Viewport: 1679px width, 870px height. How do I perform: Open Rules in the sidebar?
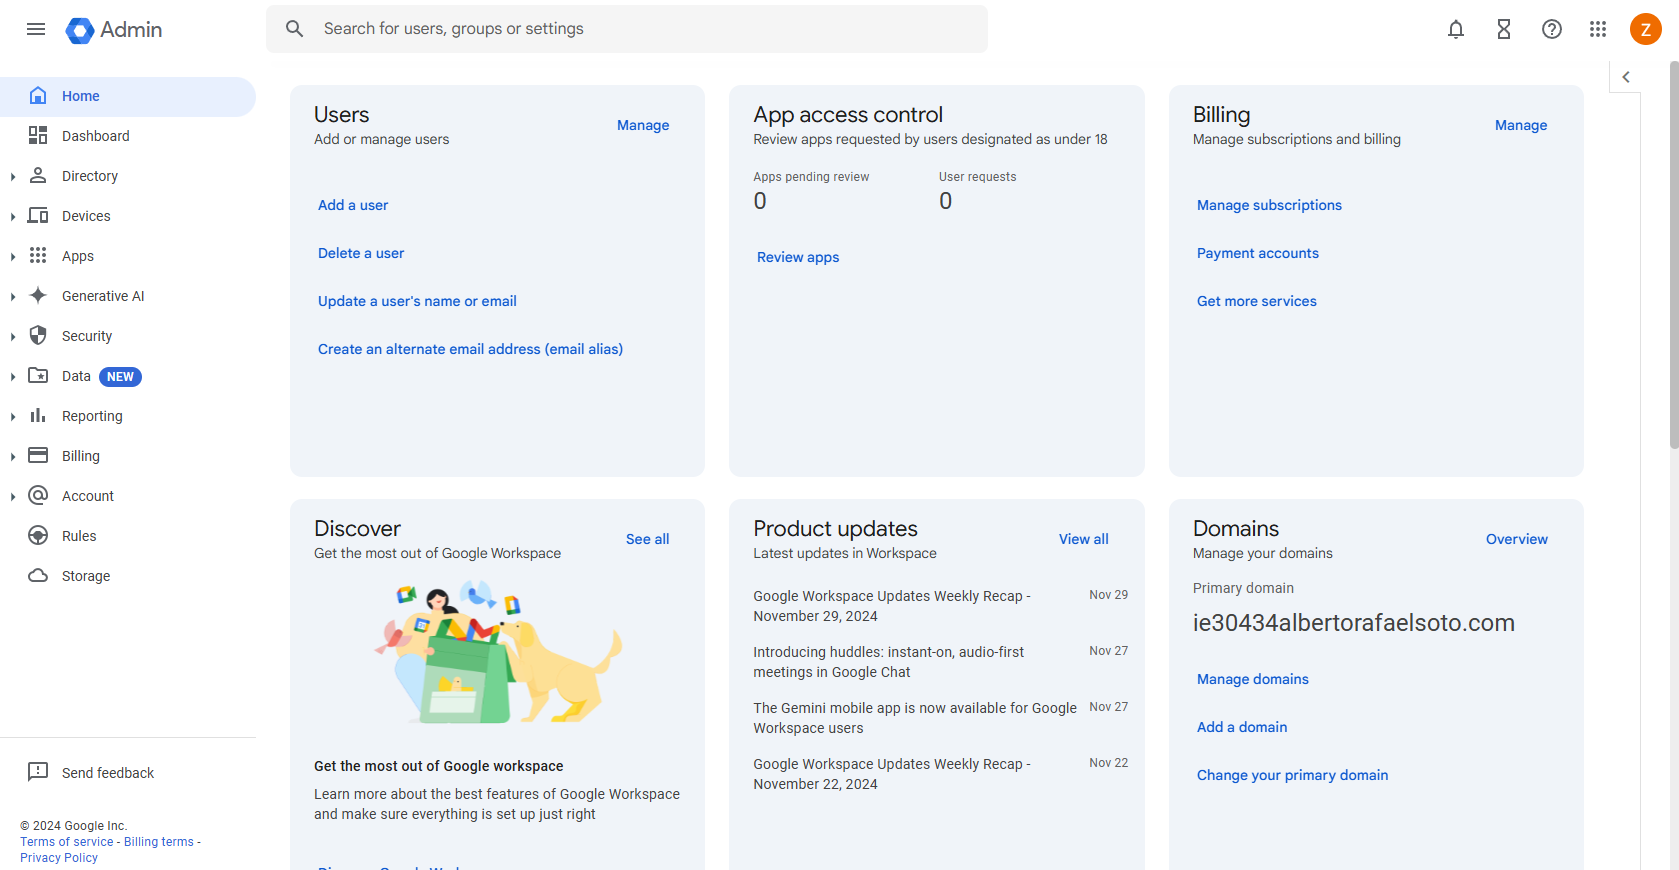(79, 536)
